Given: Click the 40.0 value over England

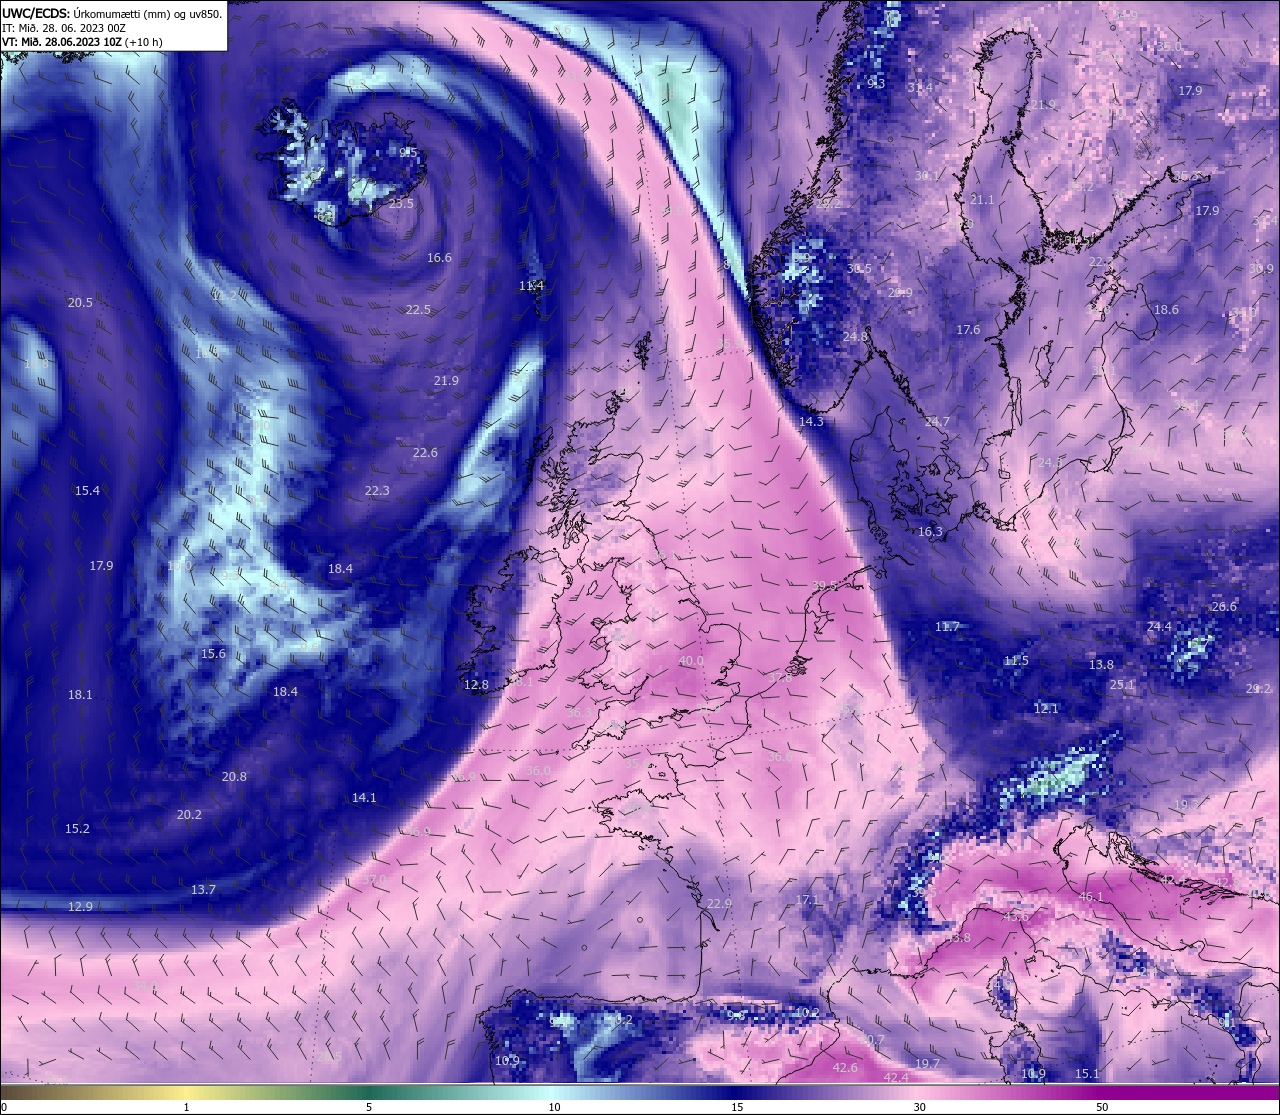Looking at the screenshot, I should (691, 661).
